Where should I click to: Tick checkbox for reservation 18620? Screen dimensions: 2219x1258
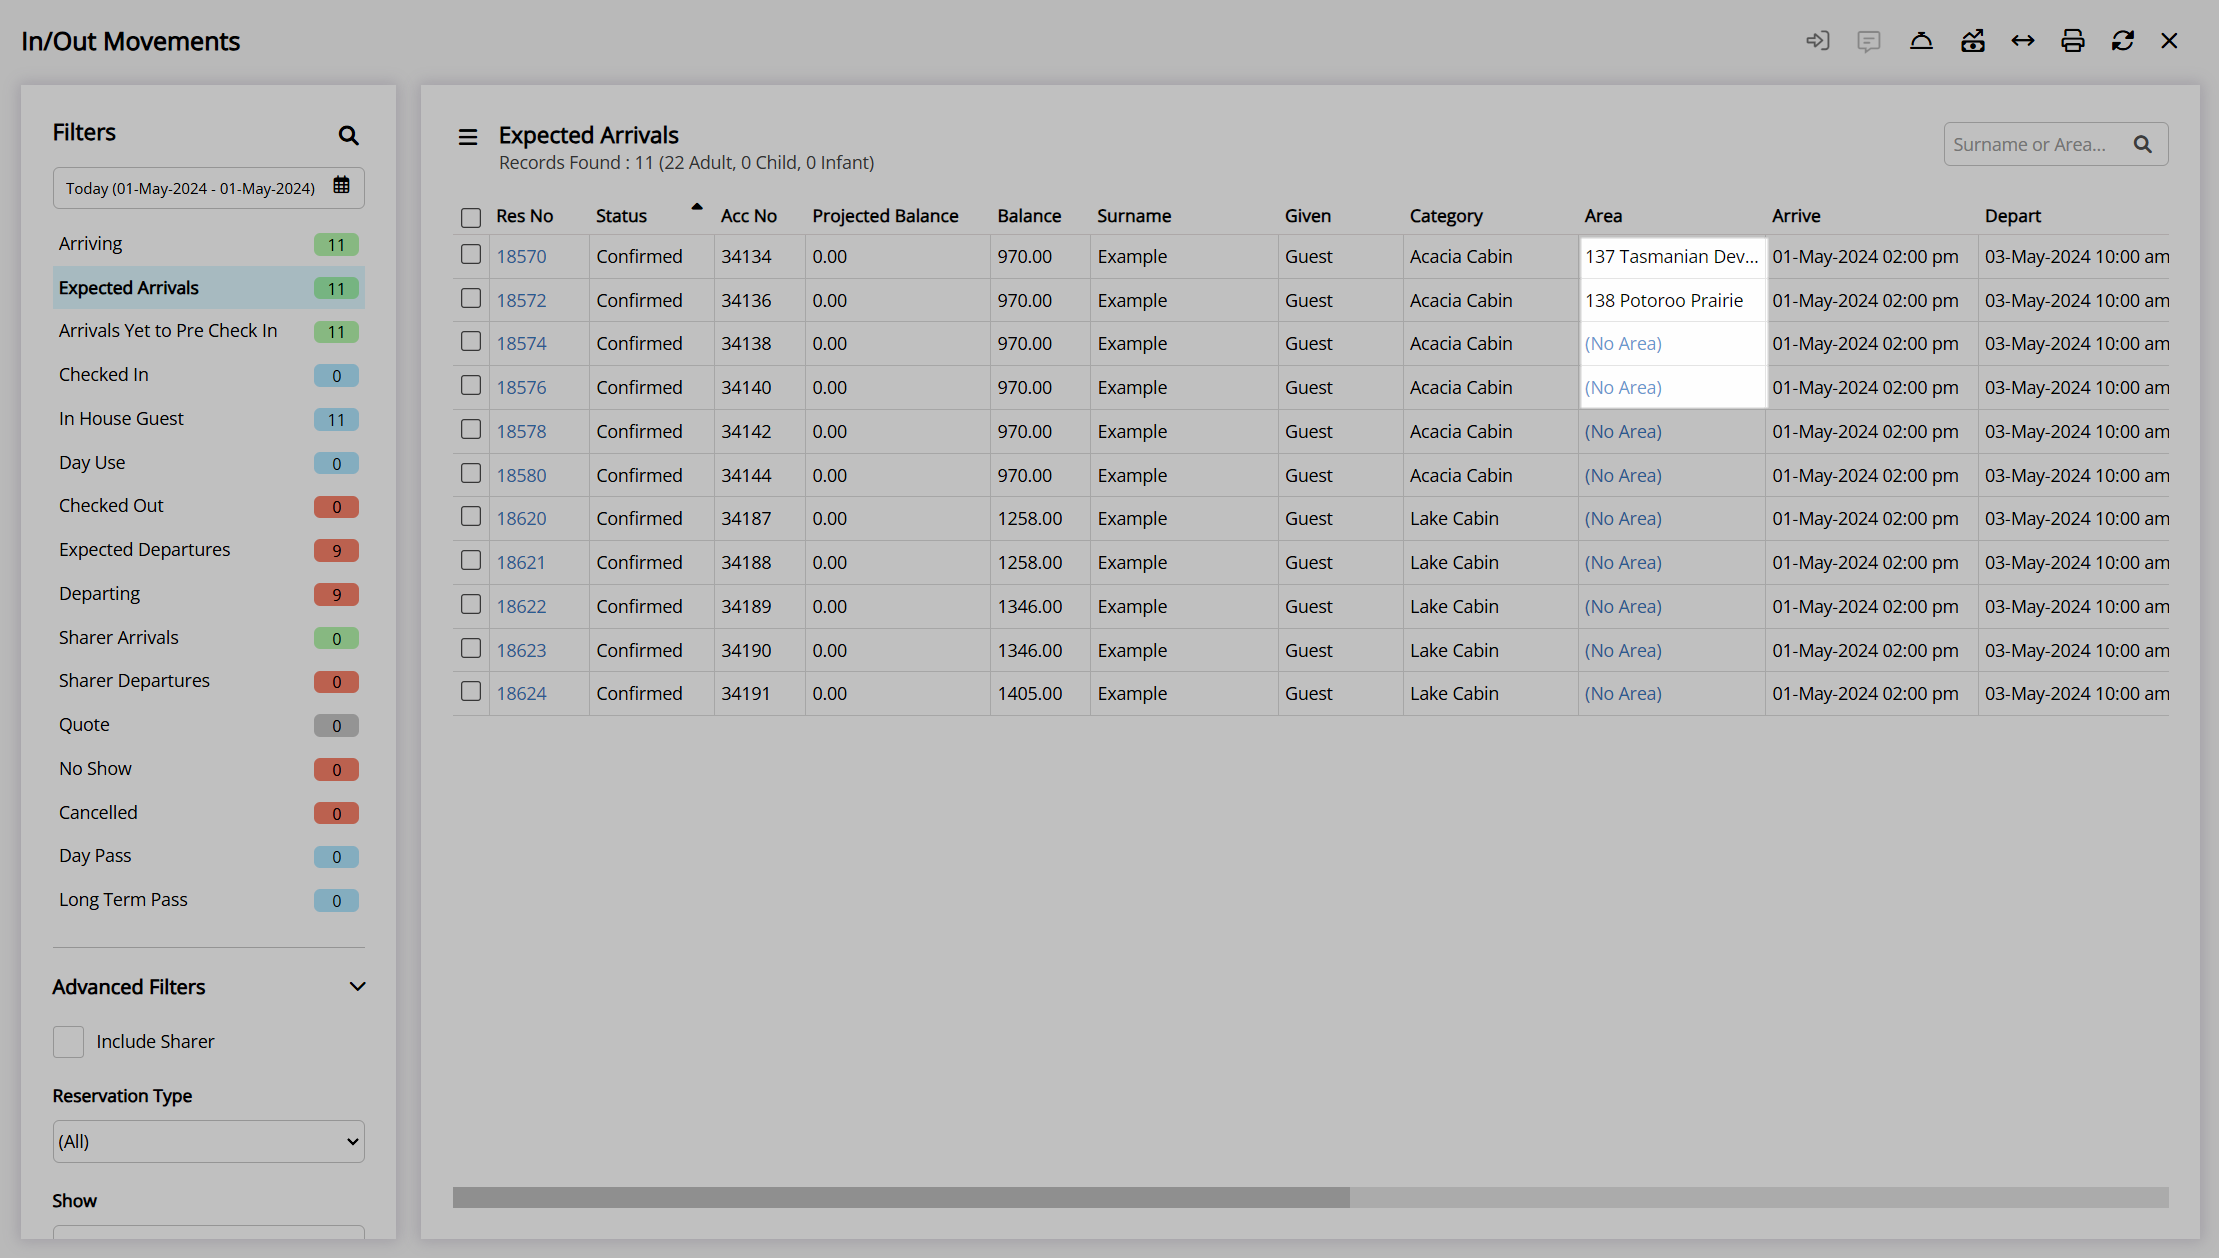471,517
